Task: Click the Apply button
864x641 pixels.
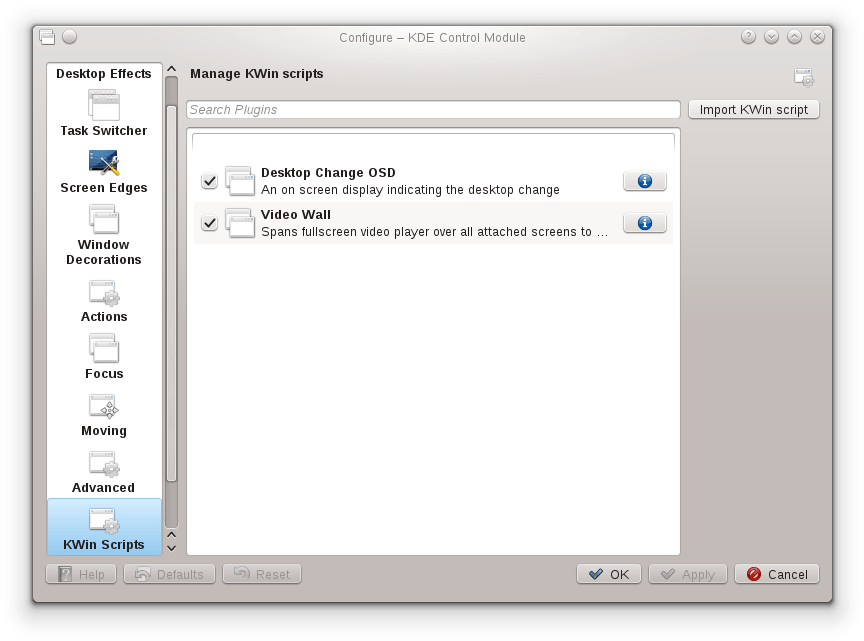Action: click(688, 574)
